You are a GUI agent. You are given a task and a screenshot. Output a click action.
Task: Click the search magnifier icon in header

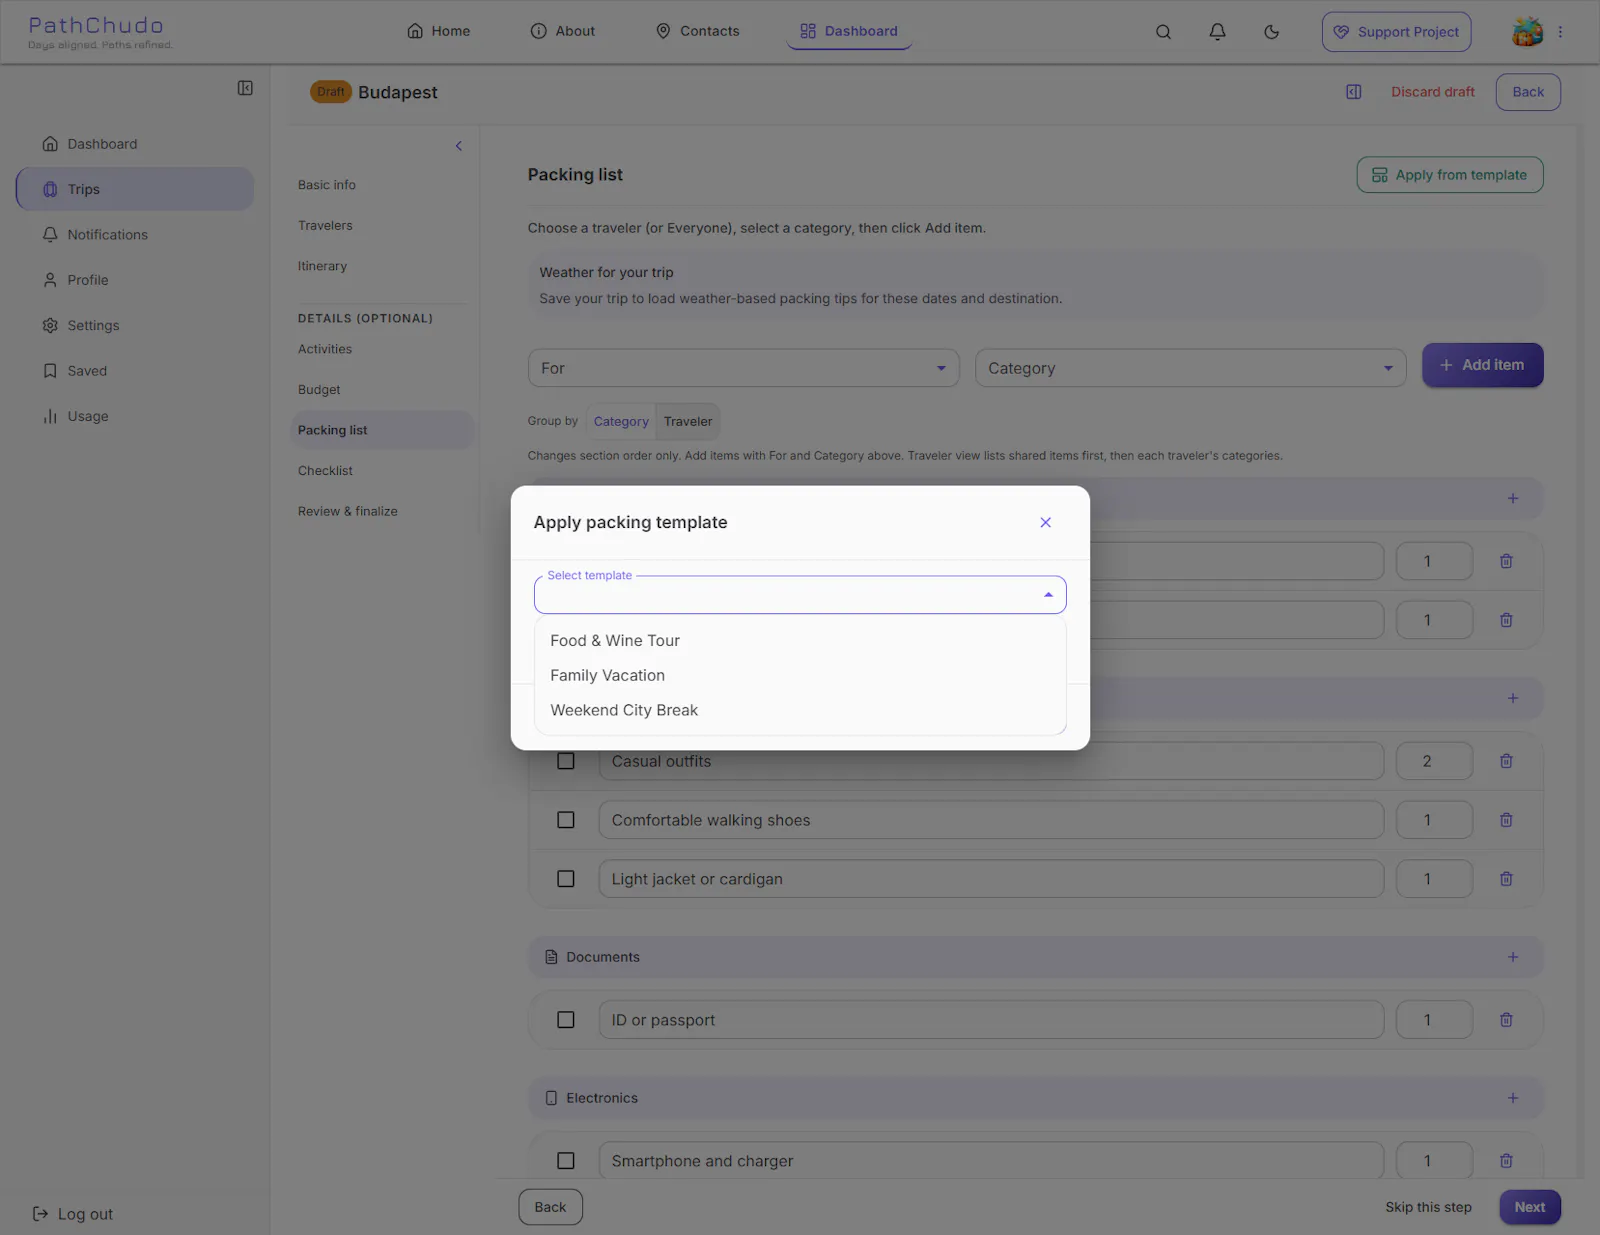1163,32
